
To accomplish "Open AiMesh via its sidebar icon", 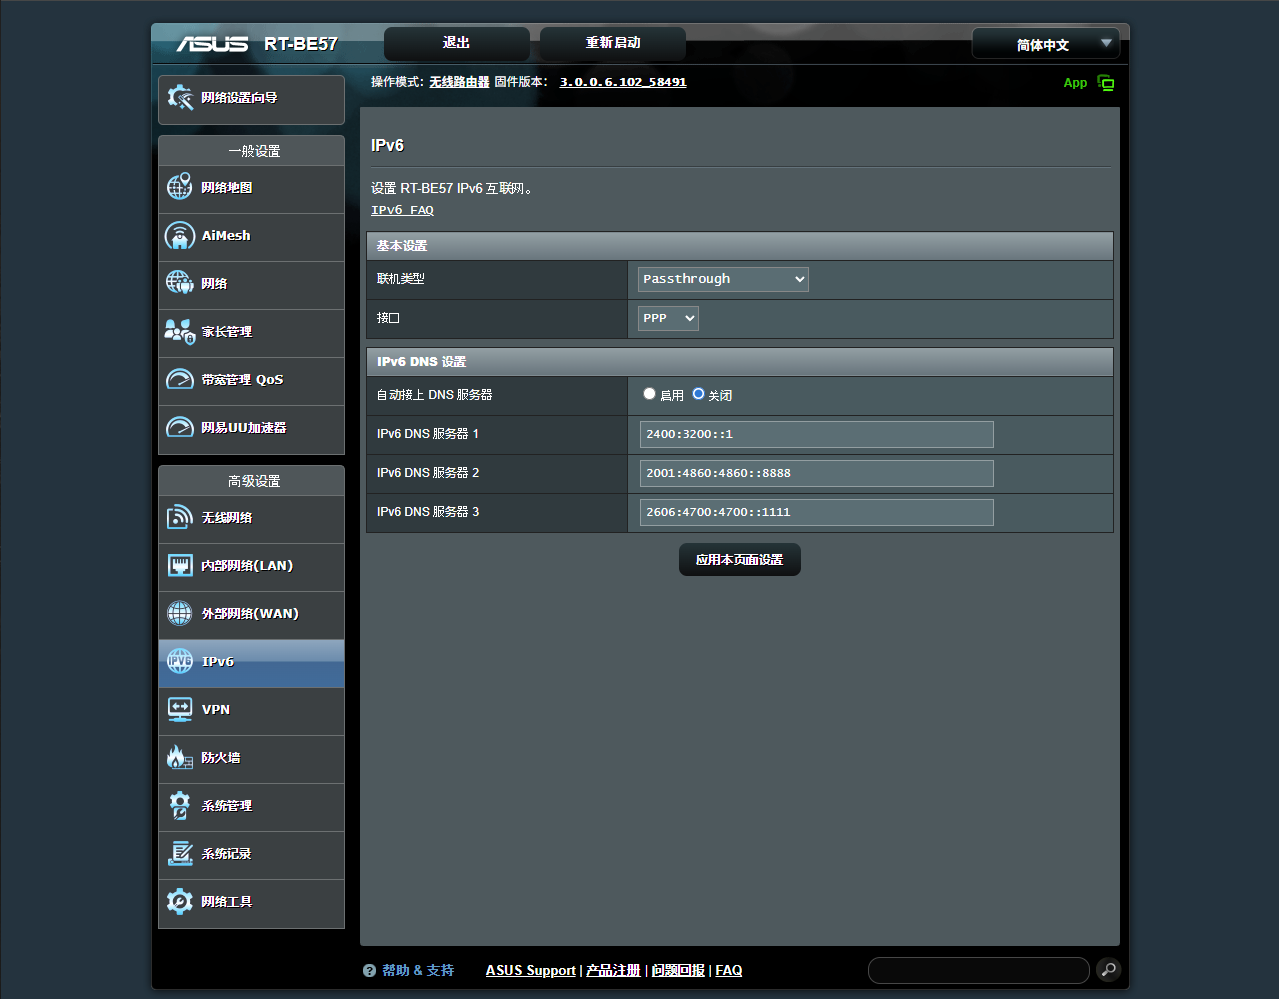I will [179, 236].
